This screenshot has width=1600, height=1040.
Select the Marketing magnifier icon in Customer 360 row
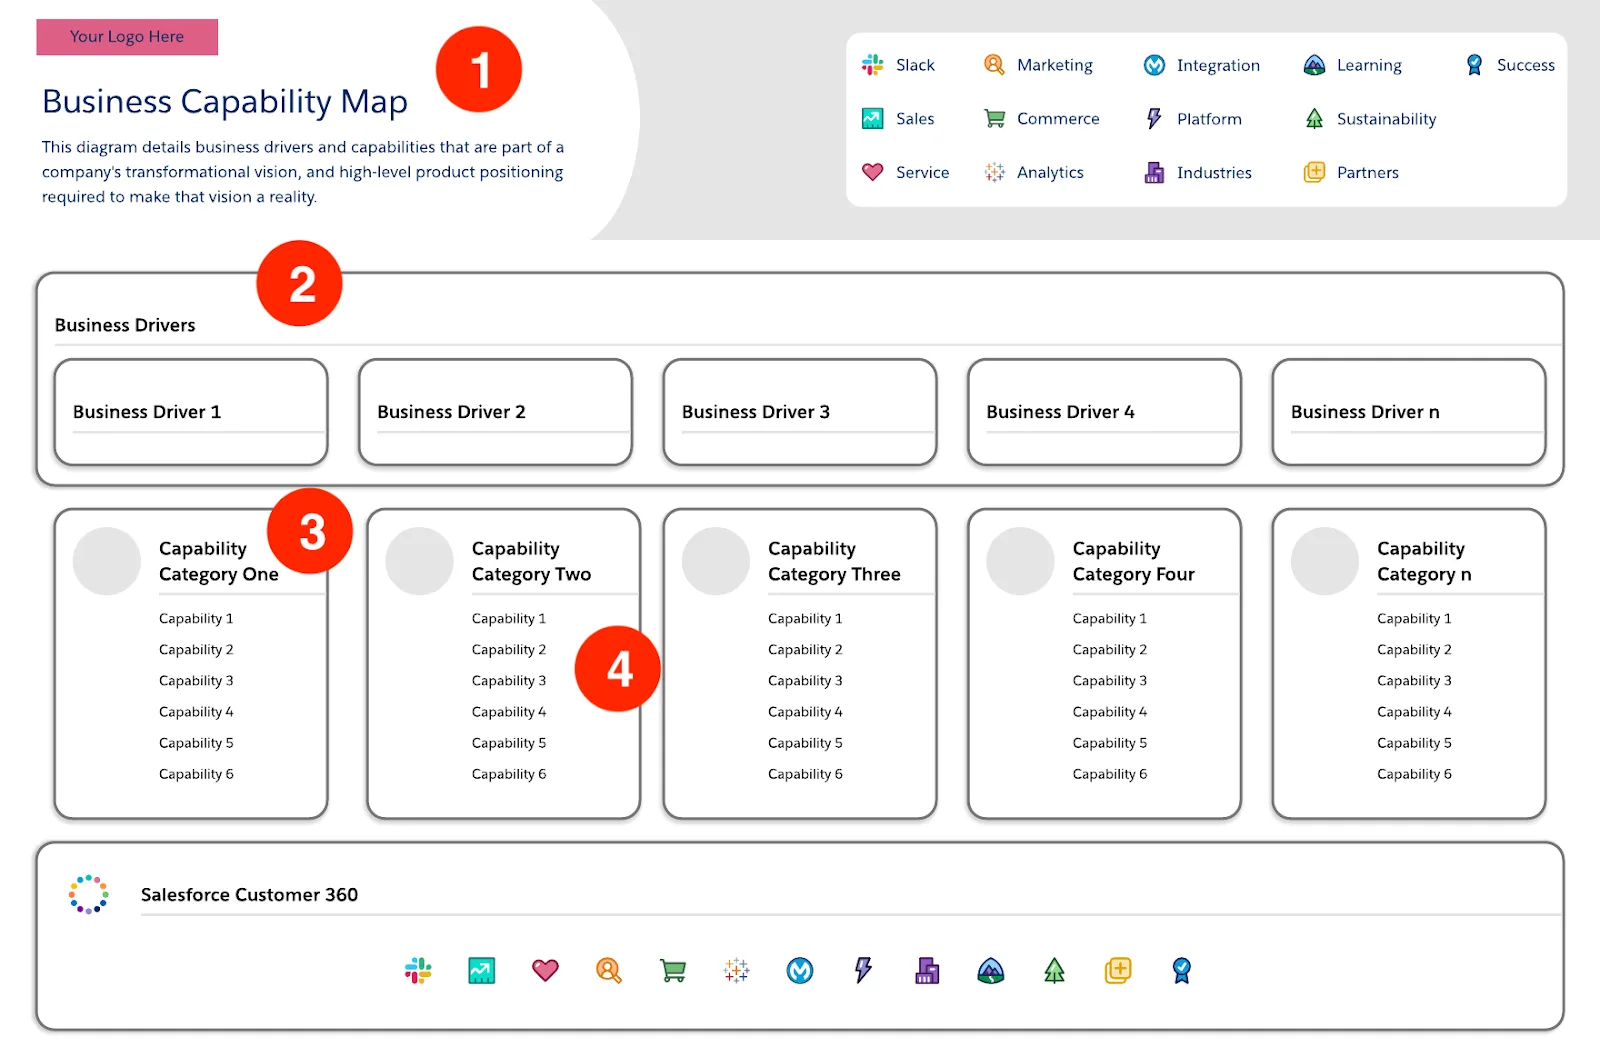pyautogui.click(x=609, y=970)
